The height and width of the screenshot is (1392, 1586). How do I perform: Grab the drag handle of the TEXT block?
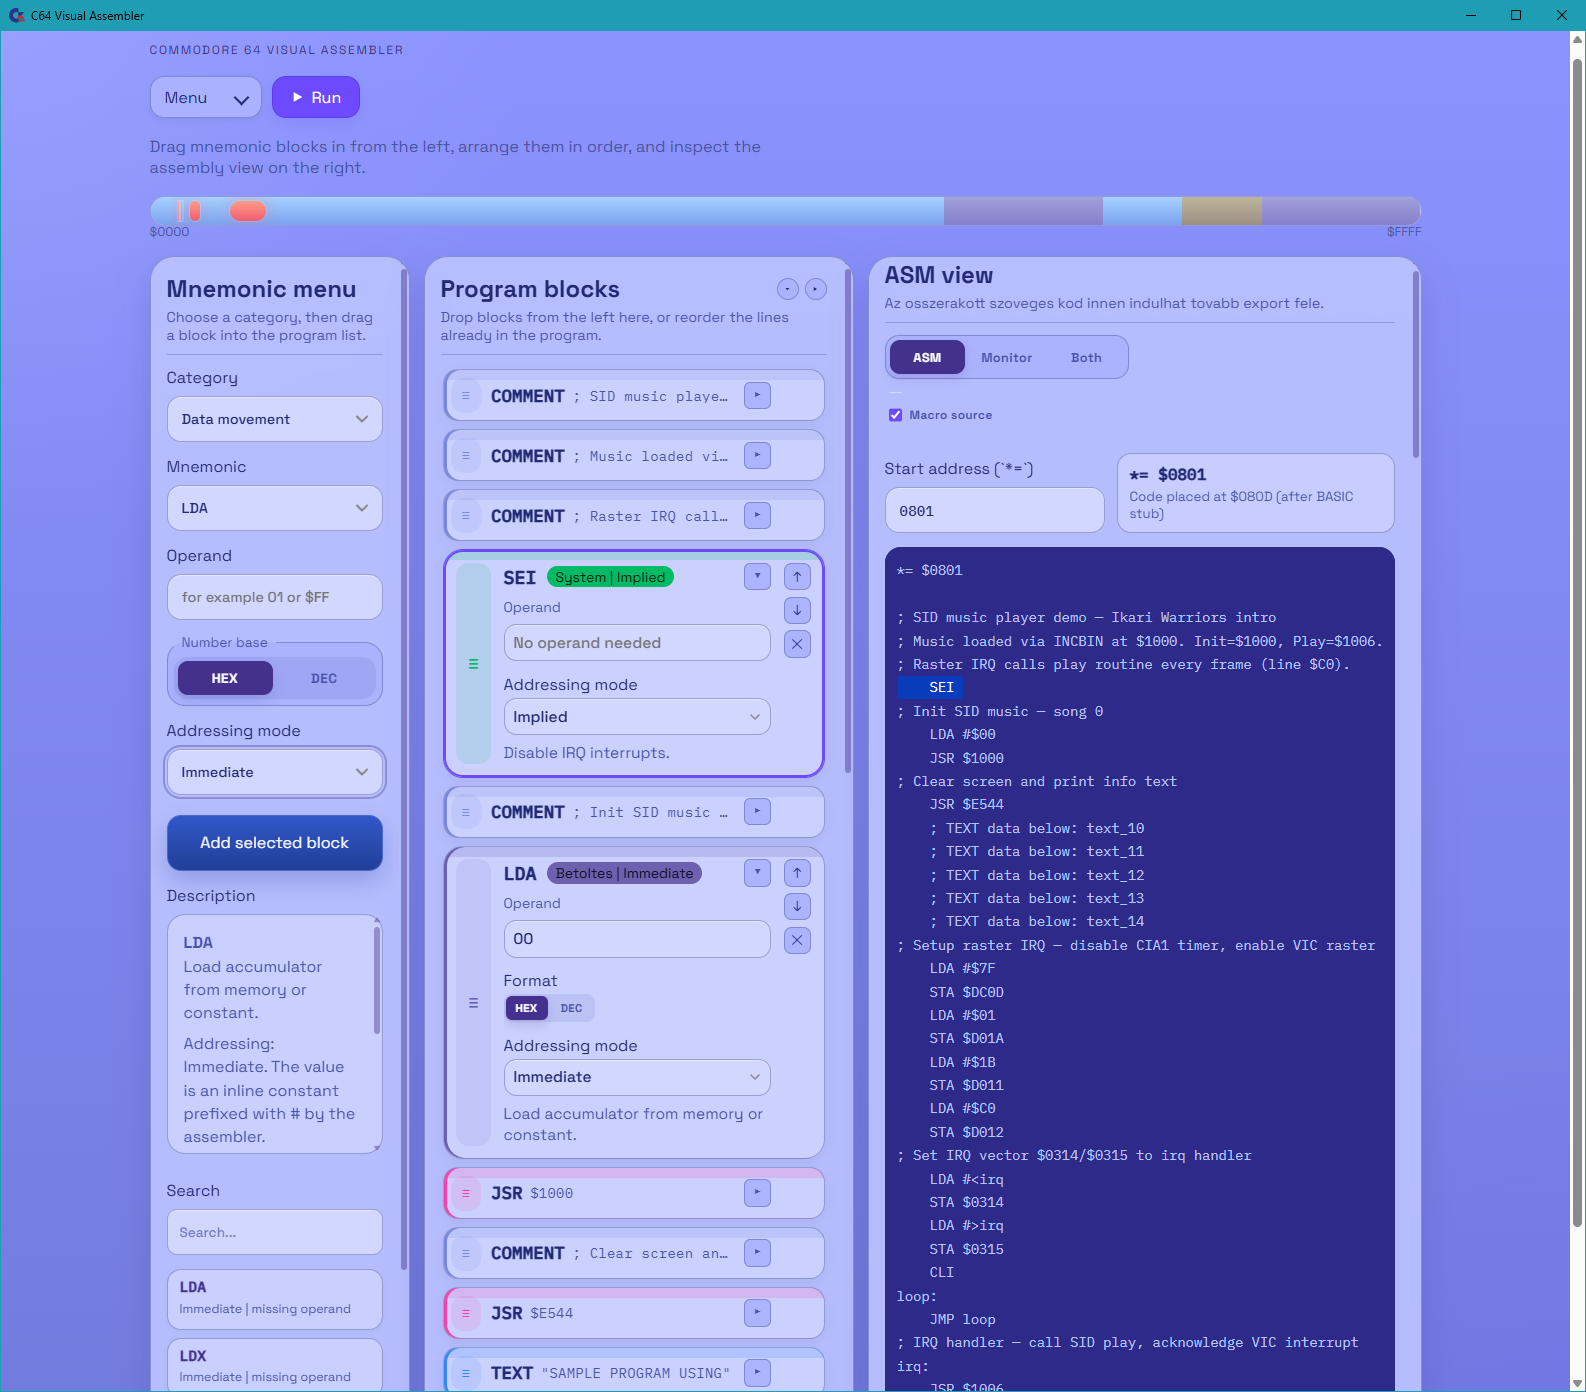pos(465,1373)
